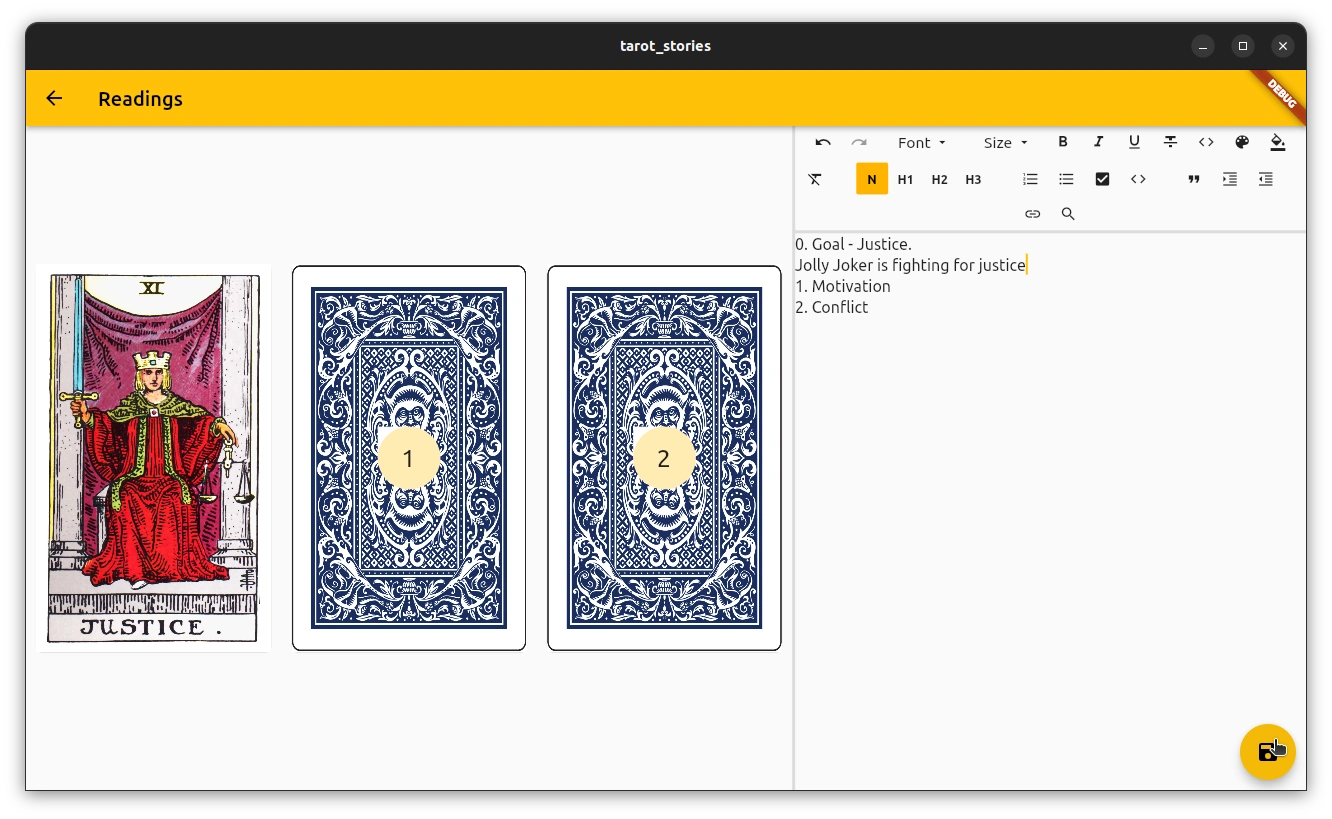The image size is (1332, 819).
Task: Toggle block quote formatting
Action: click(1194, 179)
